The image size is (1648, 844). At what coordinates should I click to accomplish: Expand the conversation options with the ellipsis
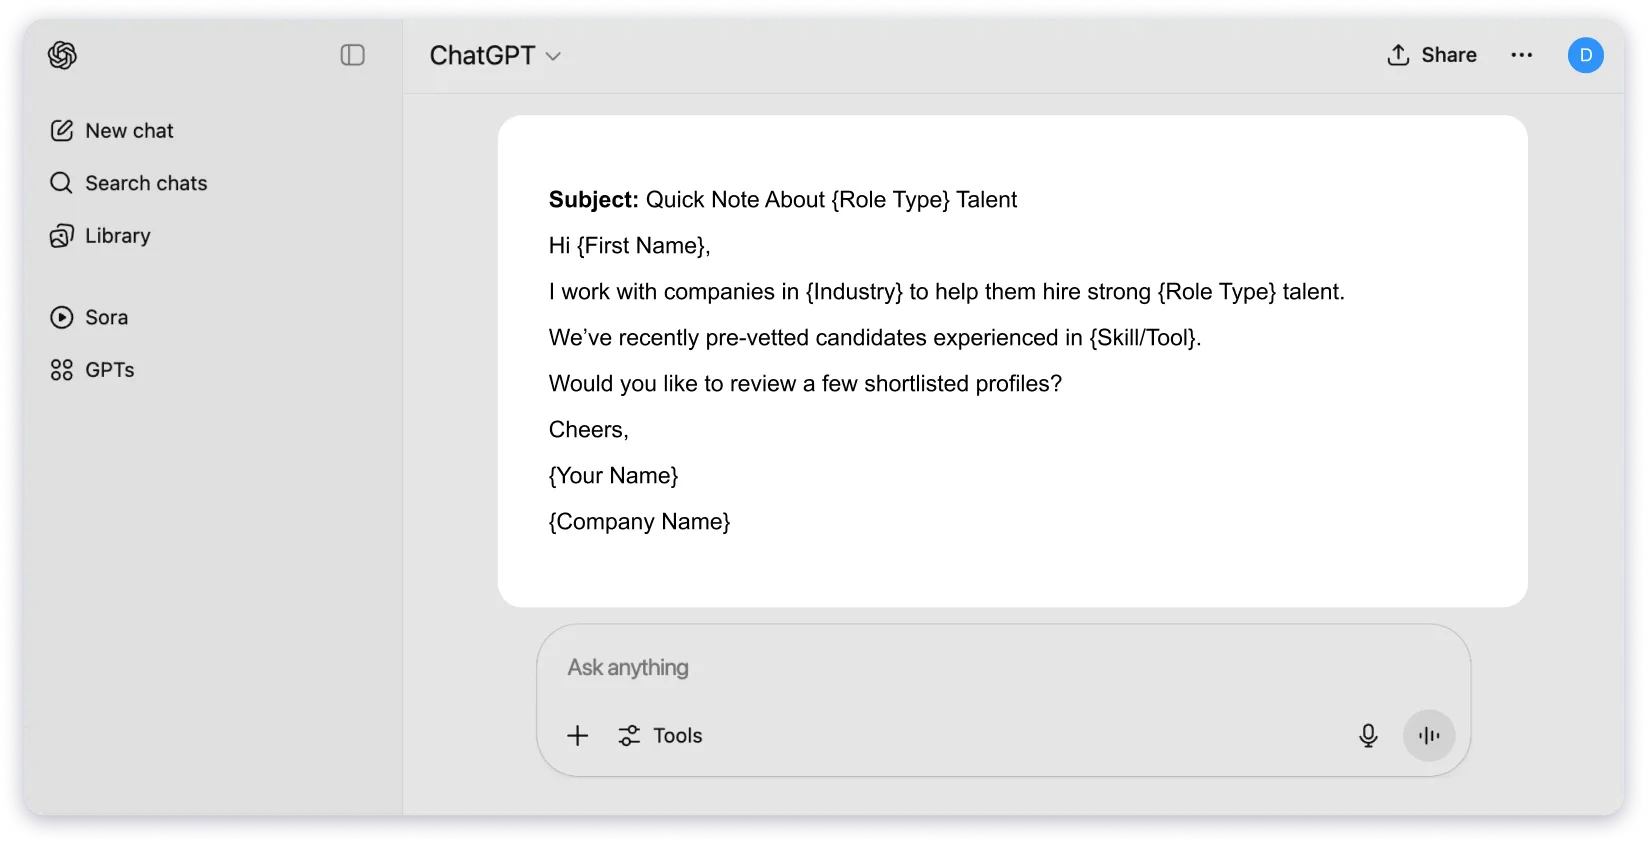[x=1521, y=55]
